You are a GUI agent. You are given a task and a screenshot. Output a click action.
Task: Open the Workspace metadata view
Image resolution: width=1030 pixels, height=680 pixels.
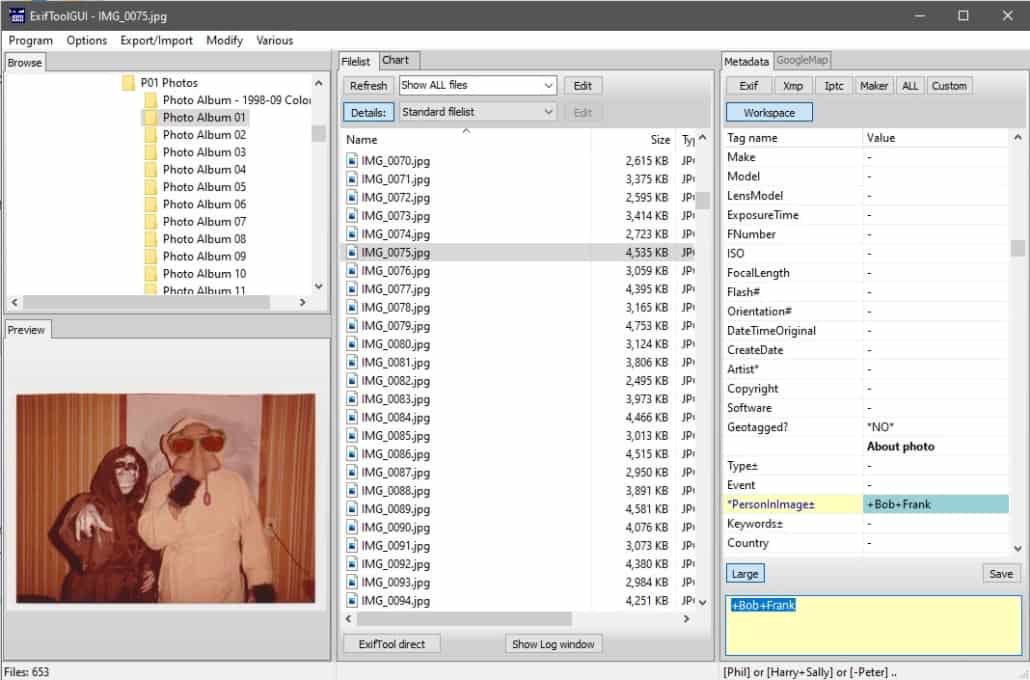(768, 111)
